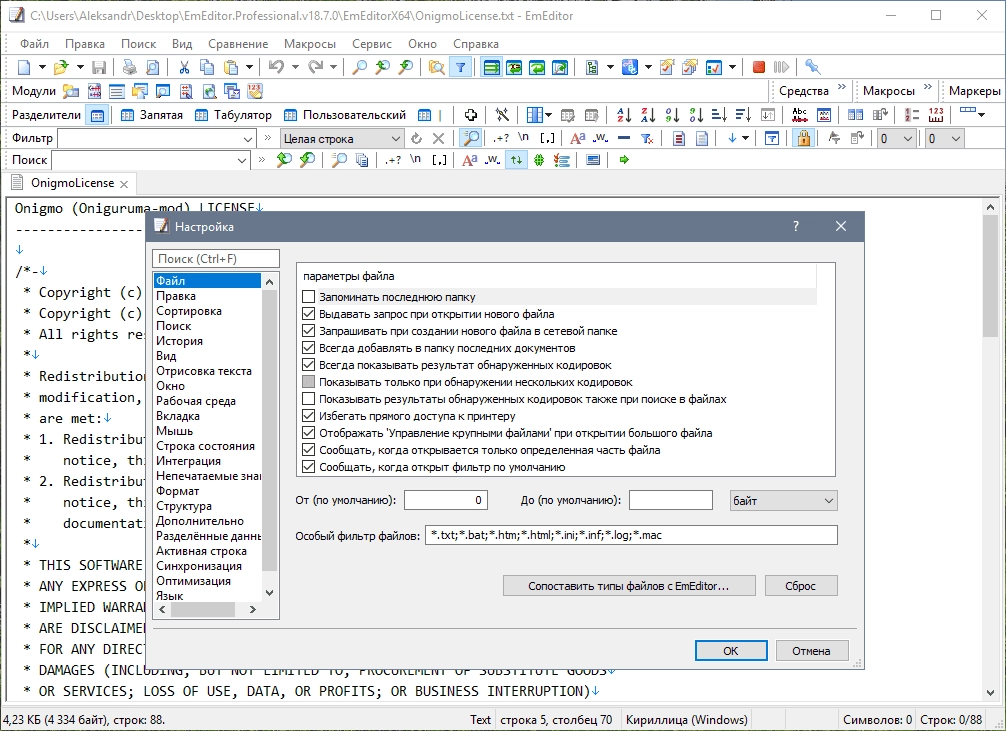The height and width of the screenshot is (731, 1006).
Task: Open the 'байт' units dropdown
Action: pyautogui.click(x=783, y=501)
